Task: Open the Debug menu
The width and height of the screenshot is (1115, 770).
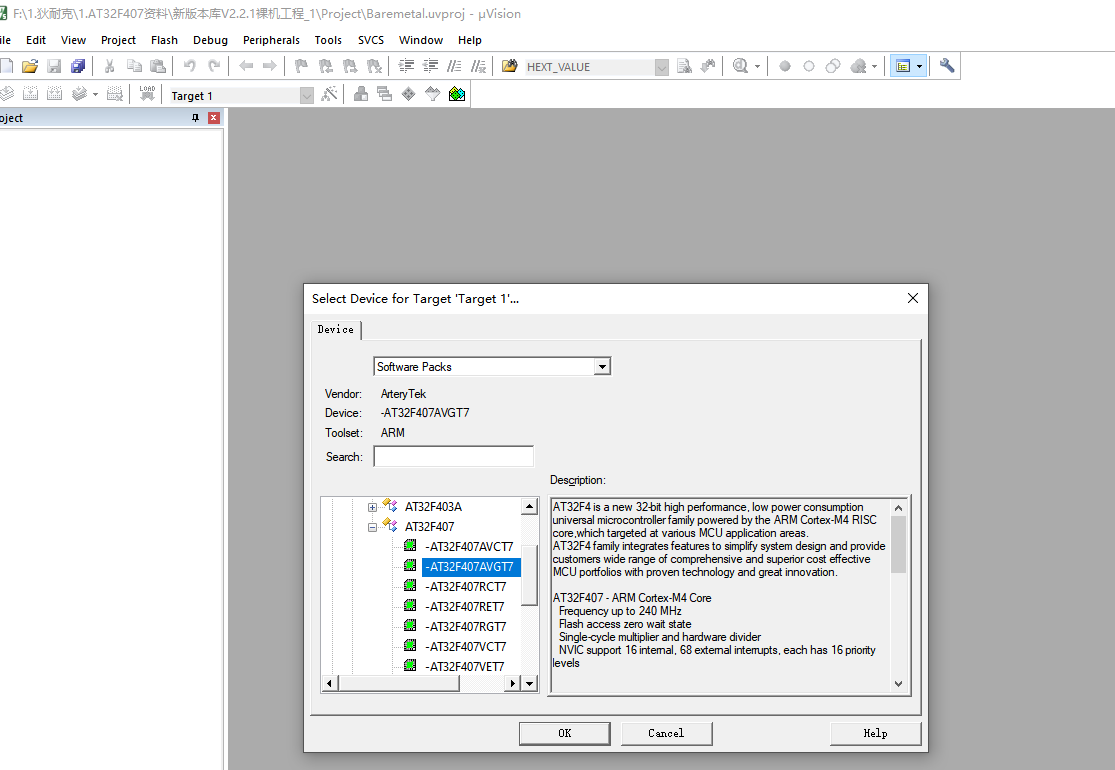Action: click(210, 41)
